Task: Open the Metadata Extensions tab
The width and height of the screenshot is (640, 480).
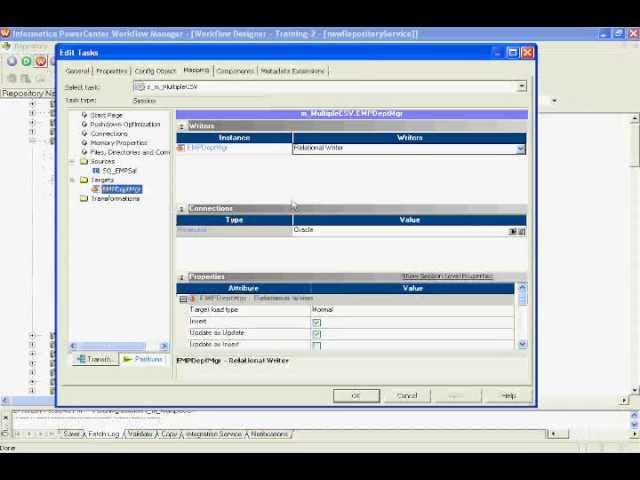Action: [x=292, y=71]
